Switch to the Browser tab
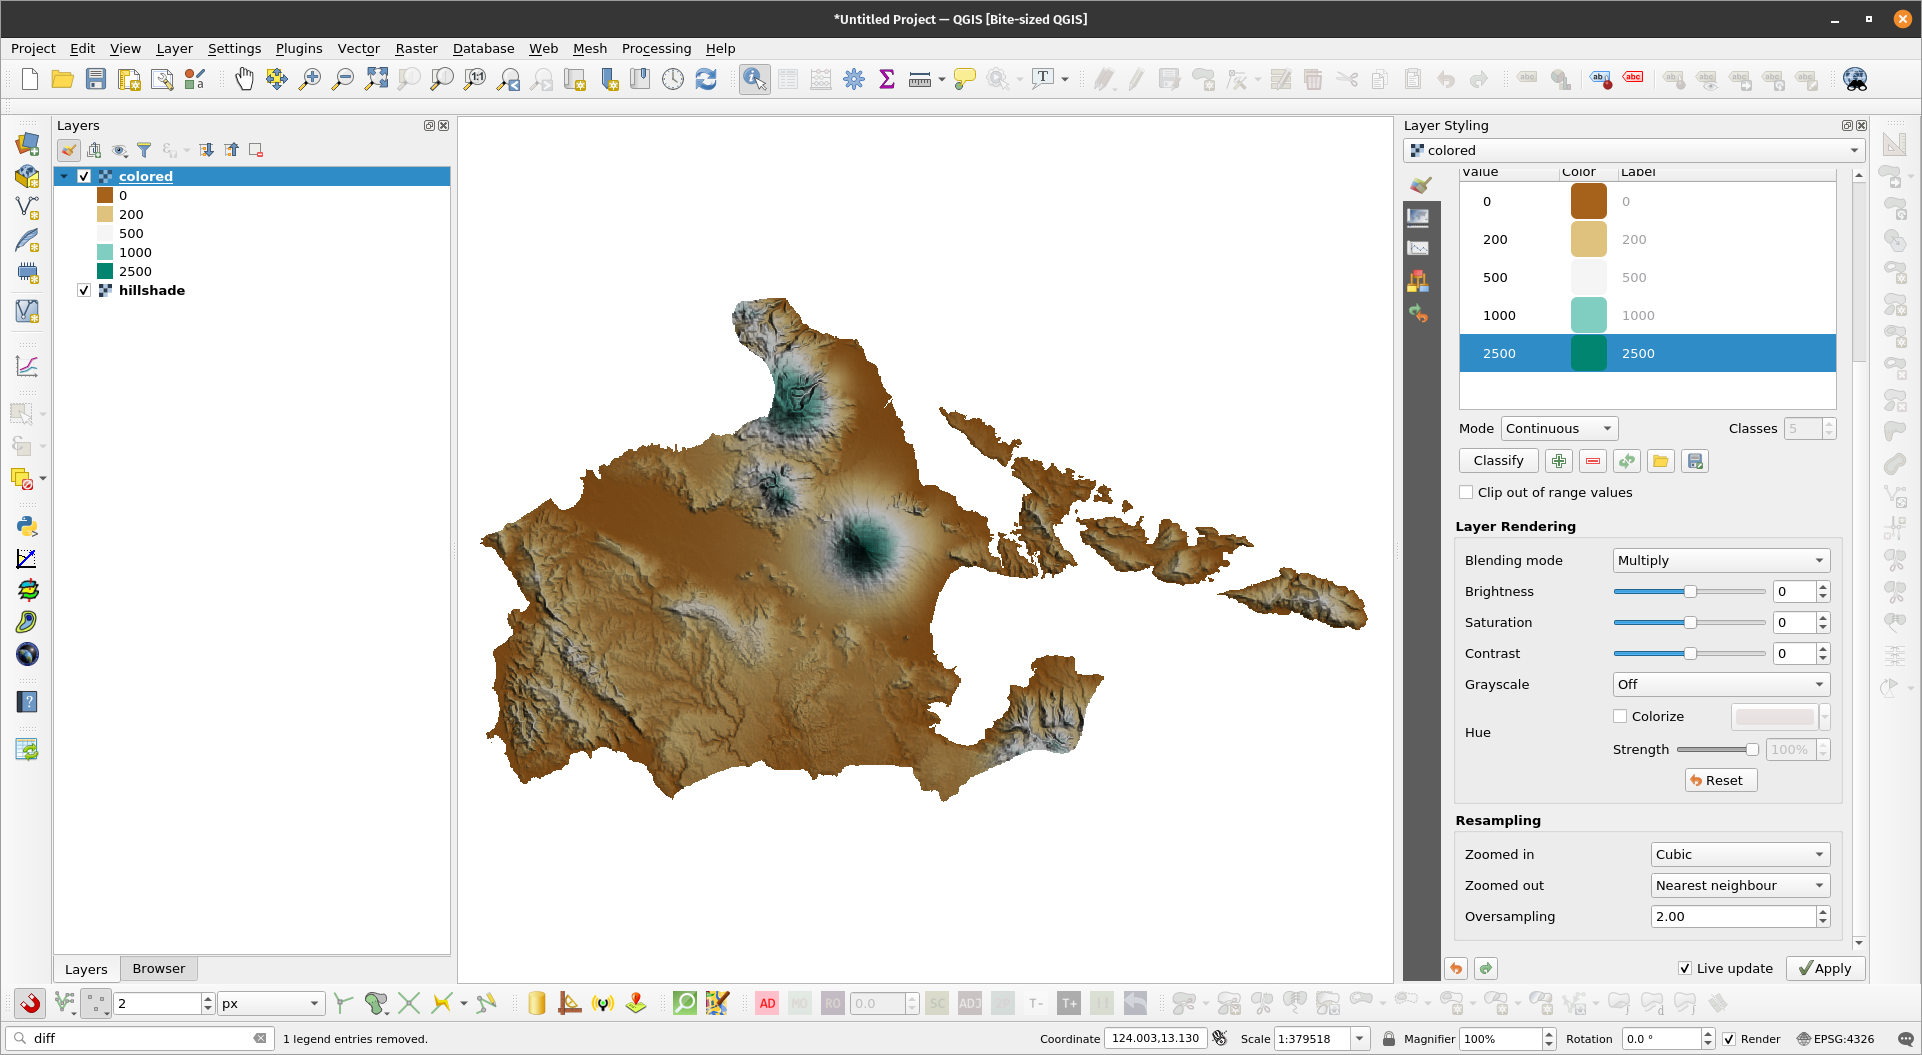Viewport: 1922px width, 1055px height. [159, 969]
